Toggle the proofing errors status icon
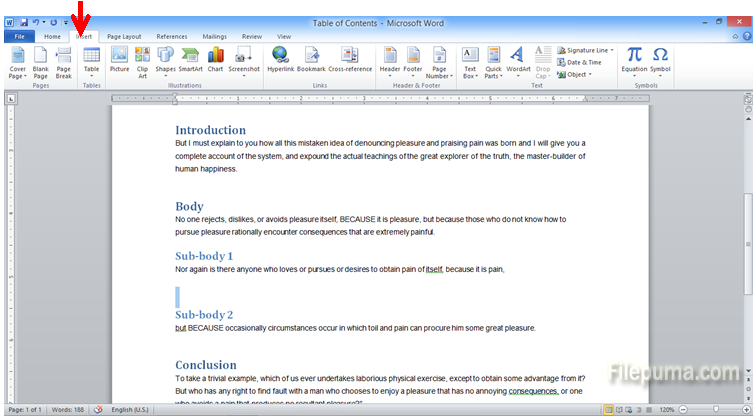 click(98, 410)
